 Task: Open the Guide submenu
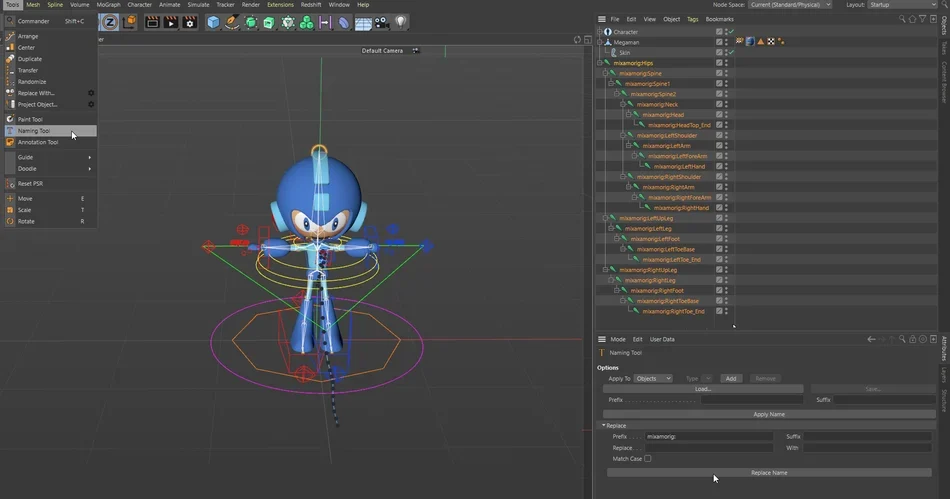[50, 157]
